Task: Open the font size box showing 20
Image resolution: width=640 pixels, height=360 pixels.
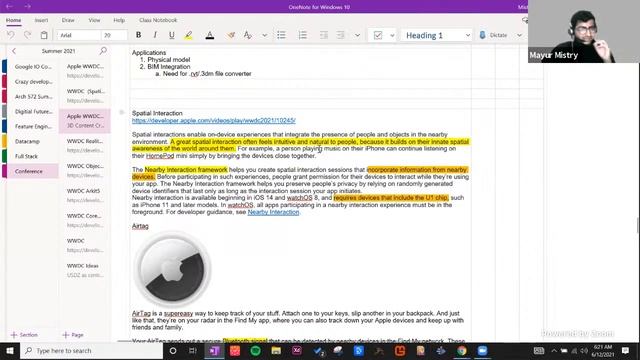Action: coord(114,35)
